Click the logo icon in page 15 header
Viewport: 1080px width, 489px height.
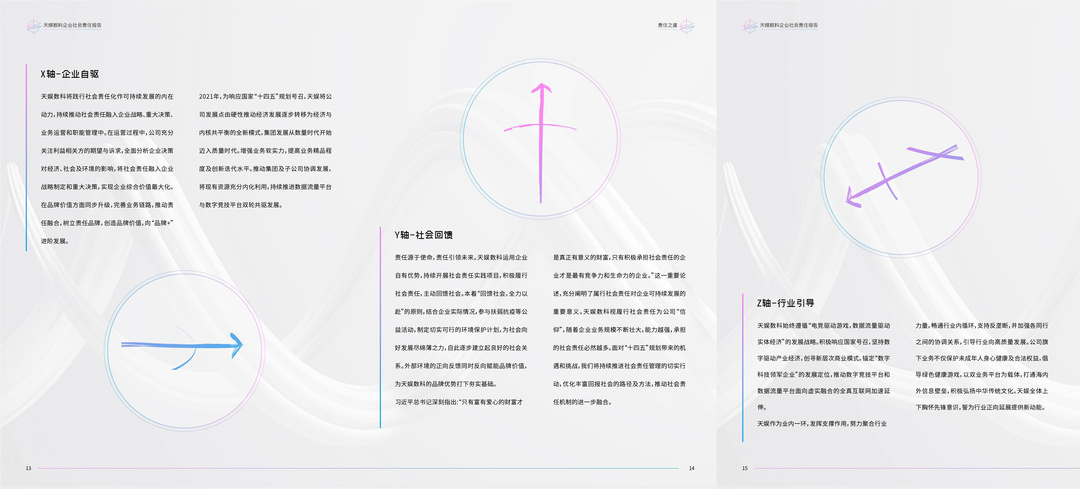click(x=750, y=25)
